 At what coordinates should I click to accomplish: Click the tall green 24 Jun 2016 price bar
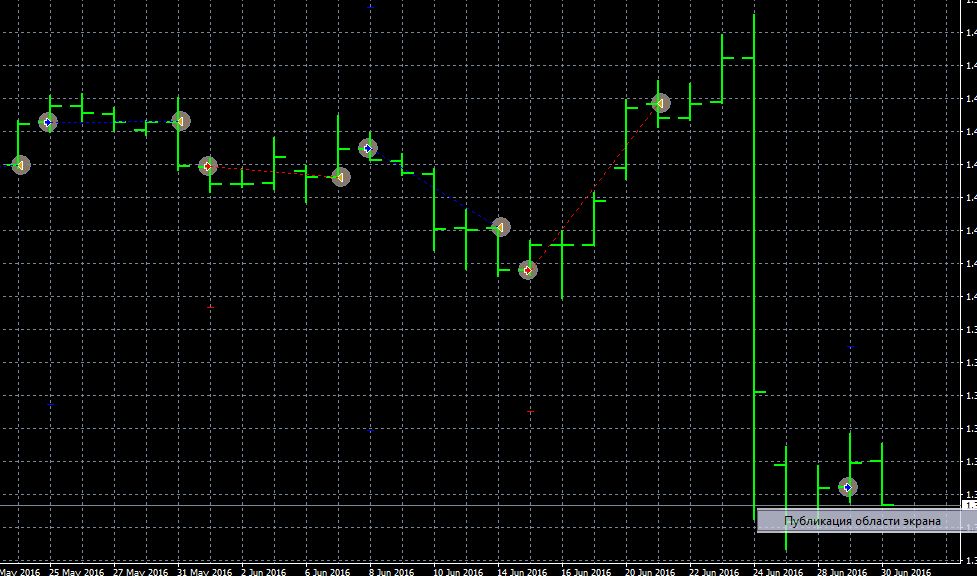pyautogui.click(x=754, y=267)
